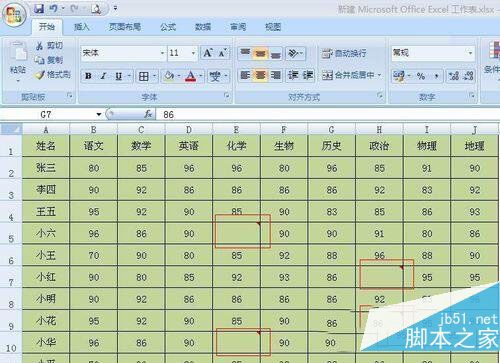Apply comma style
Image resolution: width=500 pixels, height=363 pixels.
coord(436,77)
